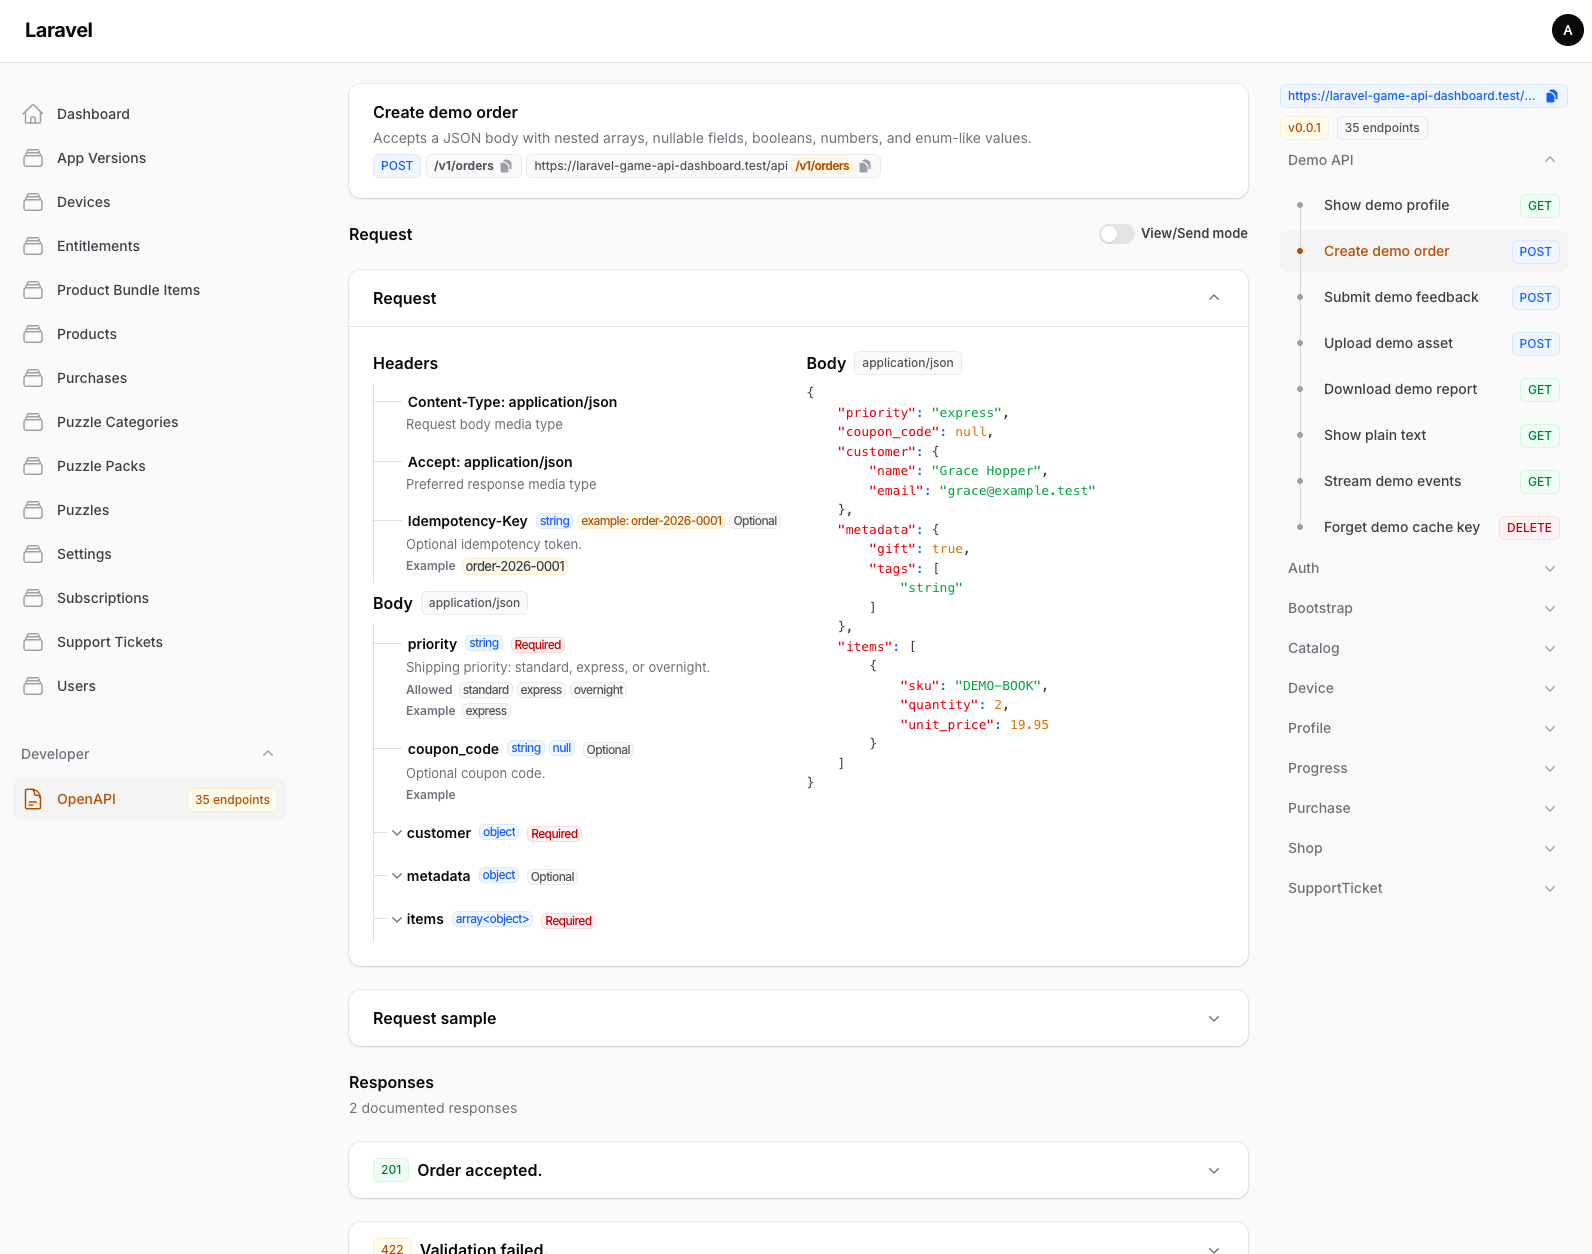1592x1254 pixels.
Task: Open Product Bundle Items page
Action: pyautogui.click(x=150, y=290)
